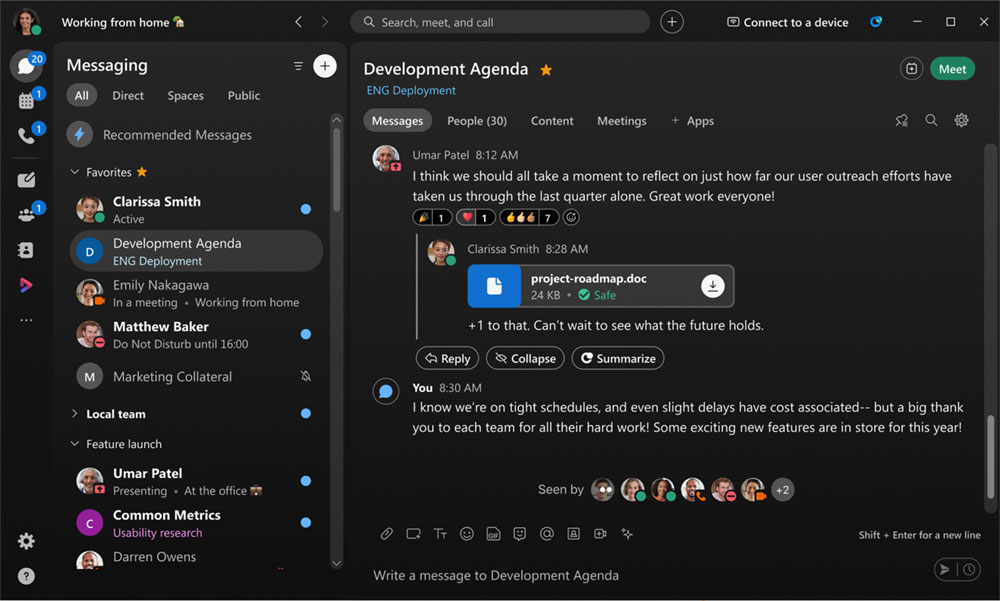Download the project-roadmap.doc file

click(x=712, y=286)
